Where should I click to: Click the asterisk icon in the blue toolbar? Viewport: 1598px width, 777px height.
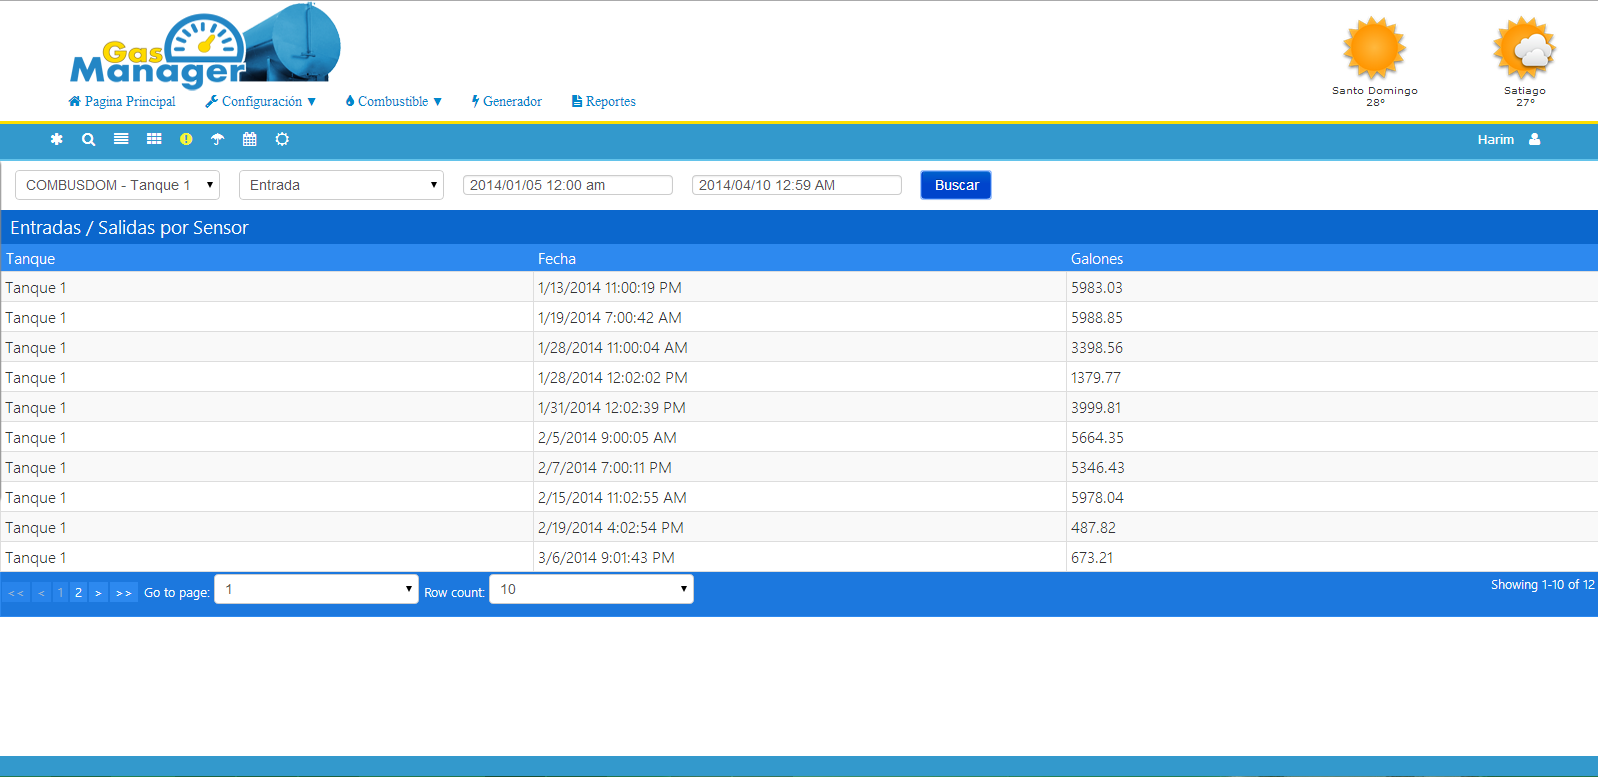[x=57, y=139]
